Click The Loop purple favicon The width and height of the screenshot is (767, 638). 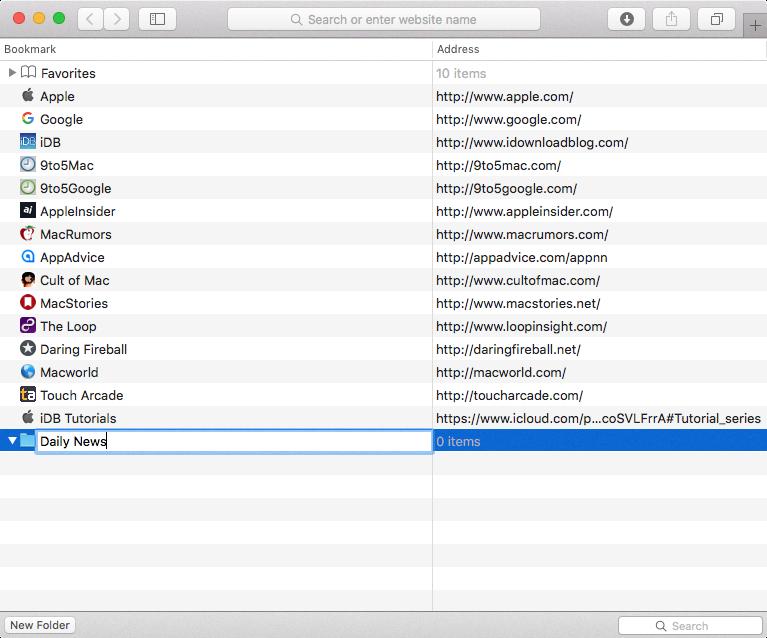point(28,325)
